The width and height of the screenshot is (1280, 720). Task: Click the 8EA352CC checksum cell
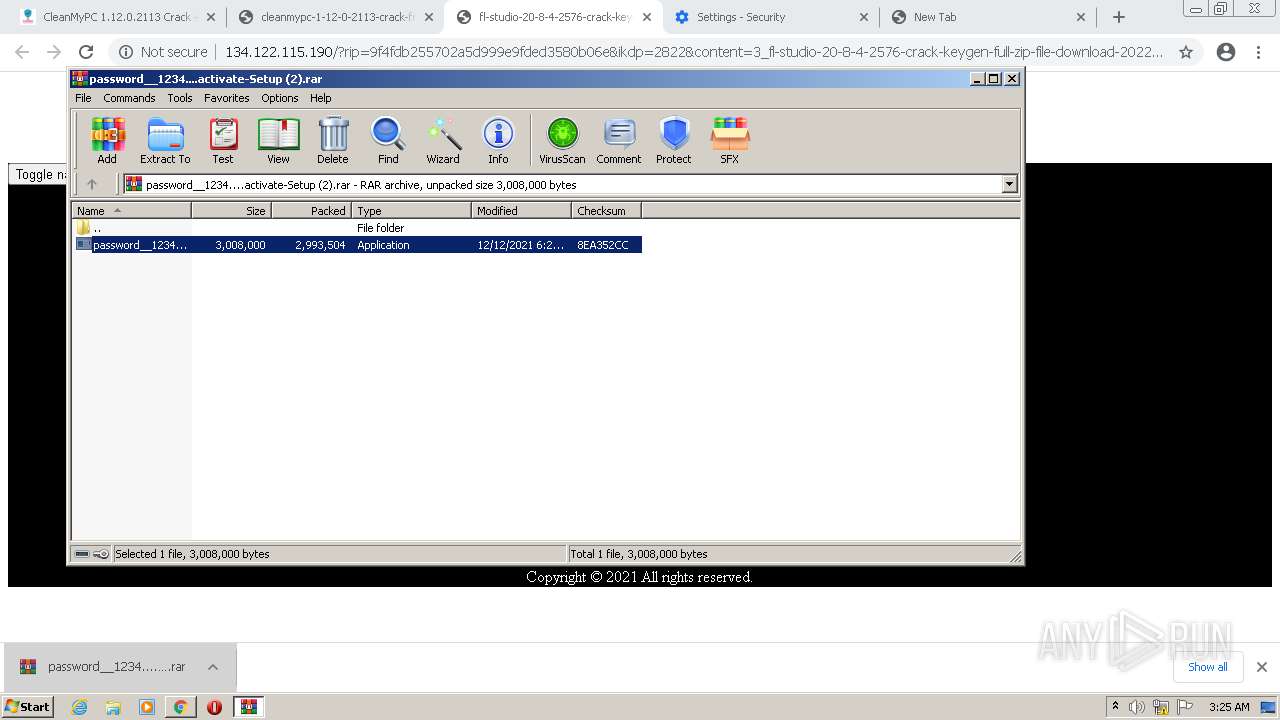point(603,245)
